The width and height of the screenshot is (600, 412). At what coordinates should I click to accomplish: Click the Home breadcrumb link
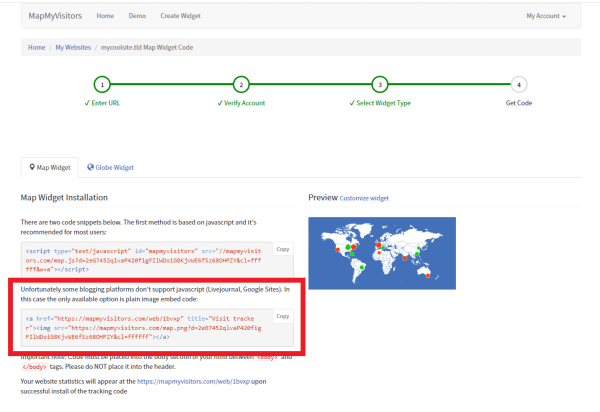pyautogui.click(x=36, y=47)
